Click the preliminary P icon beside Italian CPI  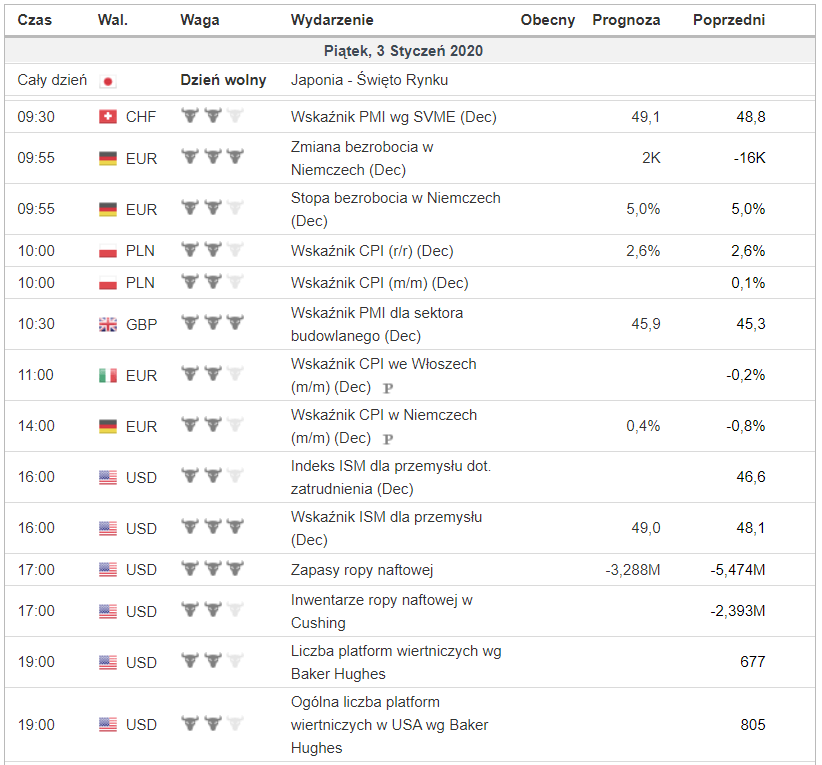pos(388,388)
